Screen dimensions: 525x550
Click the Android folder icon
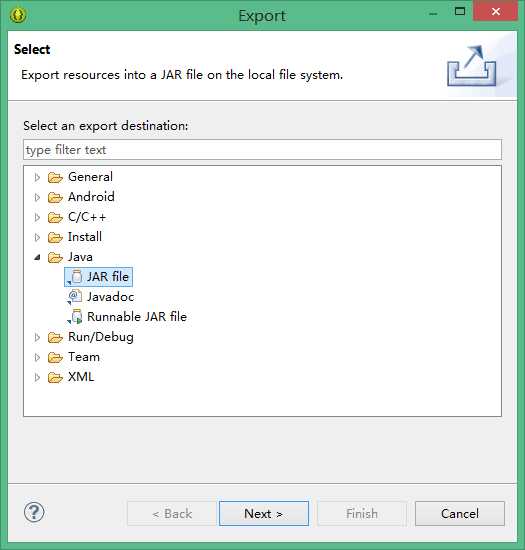coord(55,197)
